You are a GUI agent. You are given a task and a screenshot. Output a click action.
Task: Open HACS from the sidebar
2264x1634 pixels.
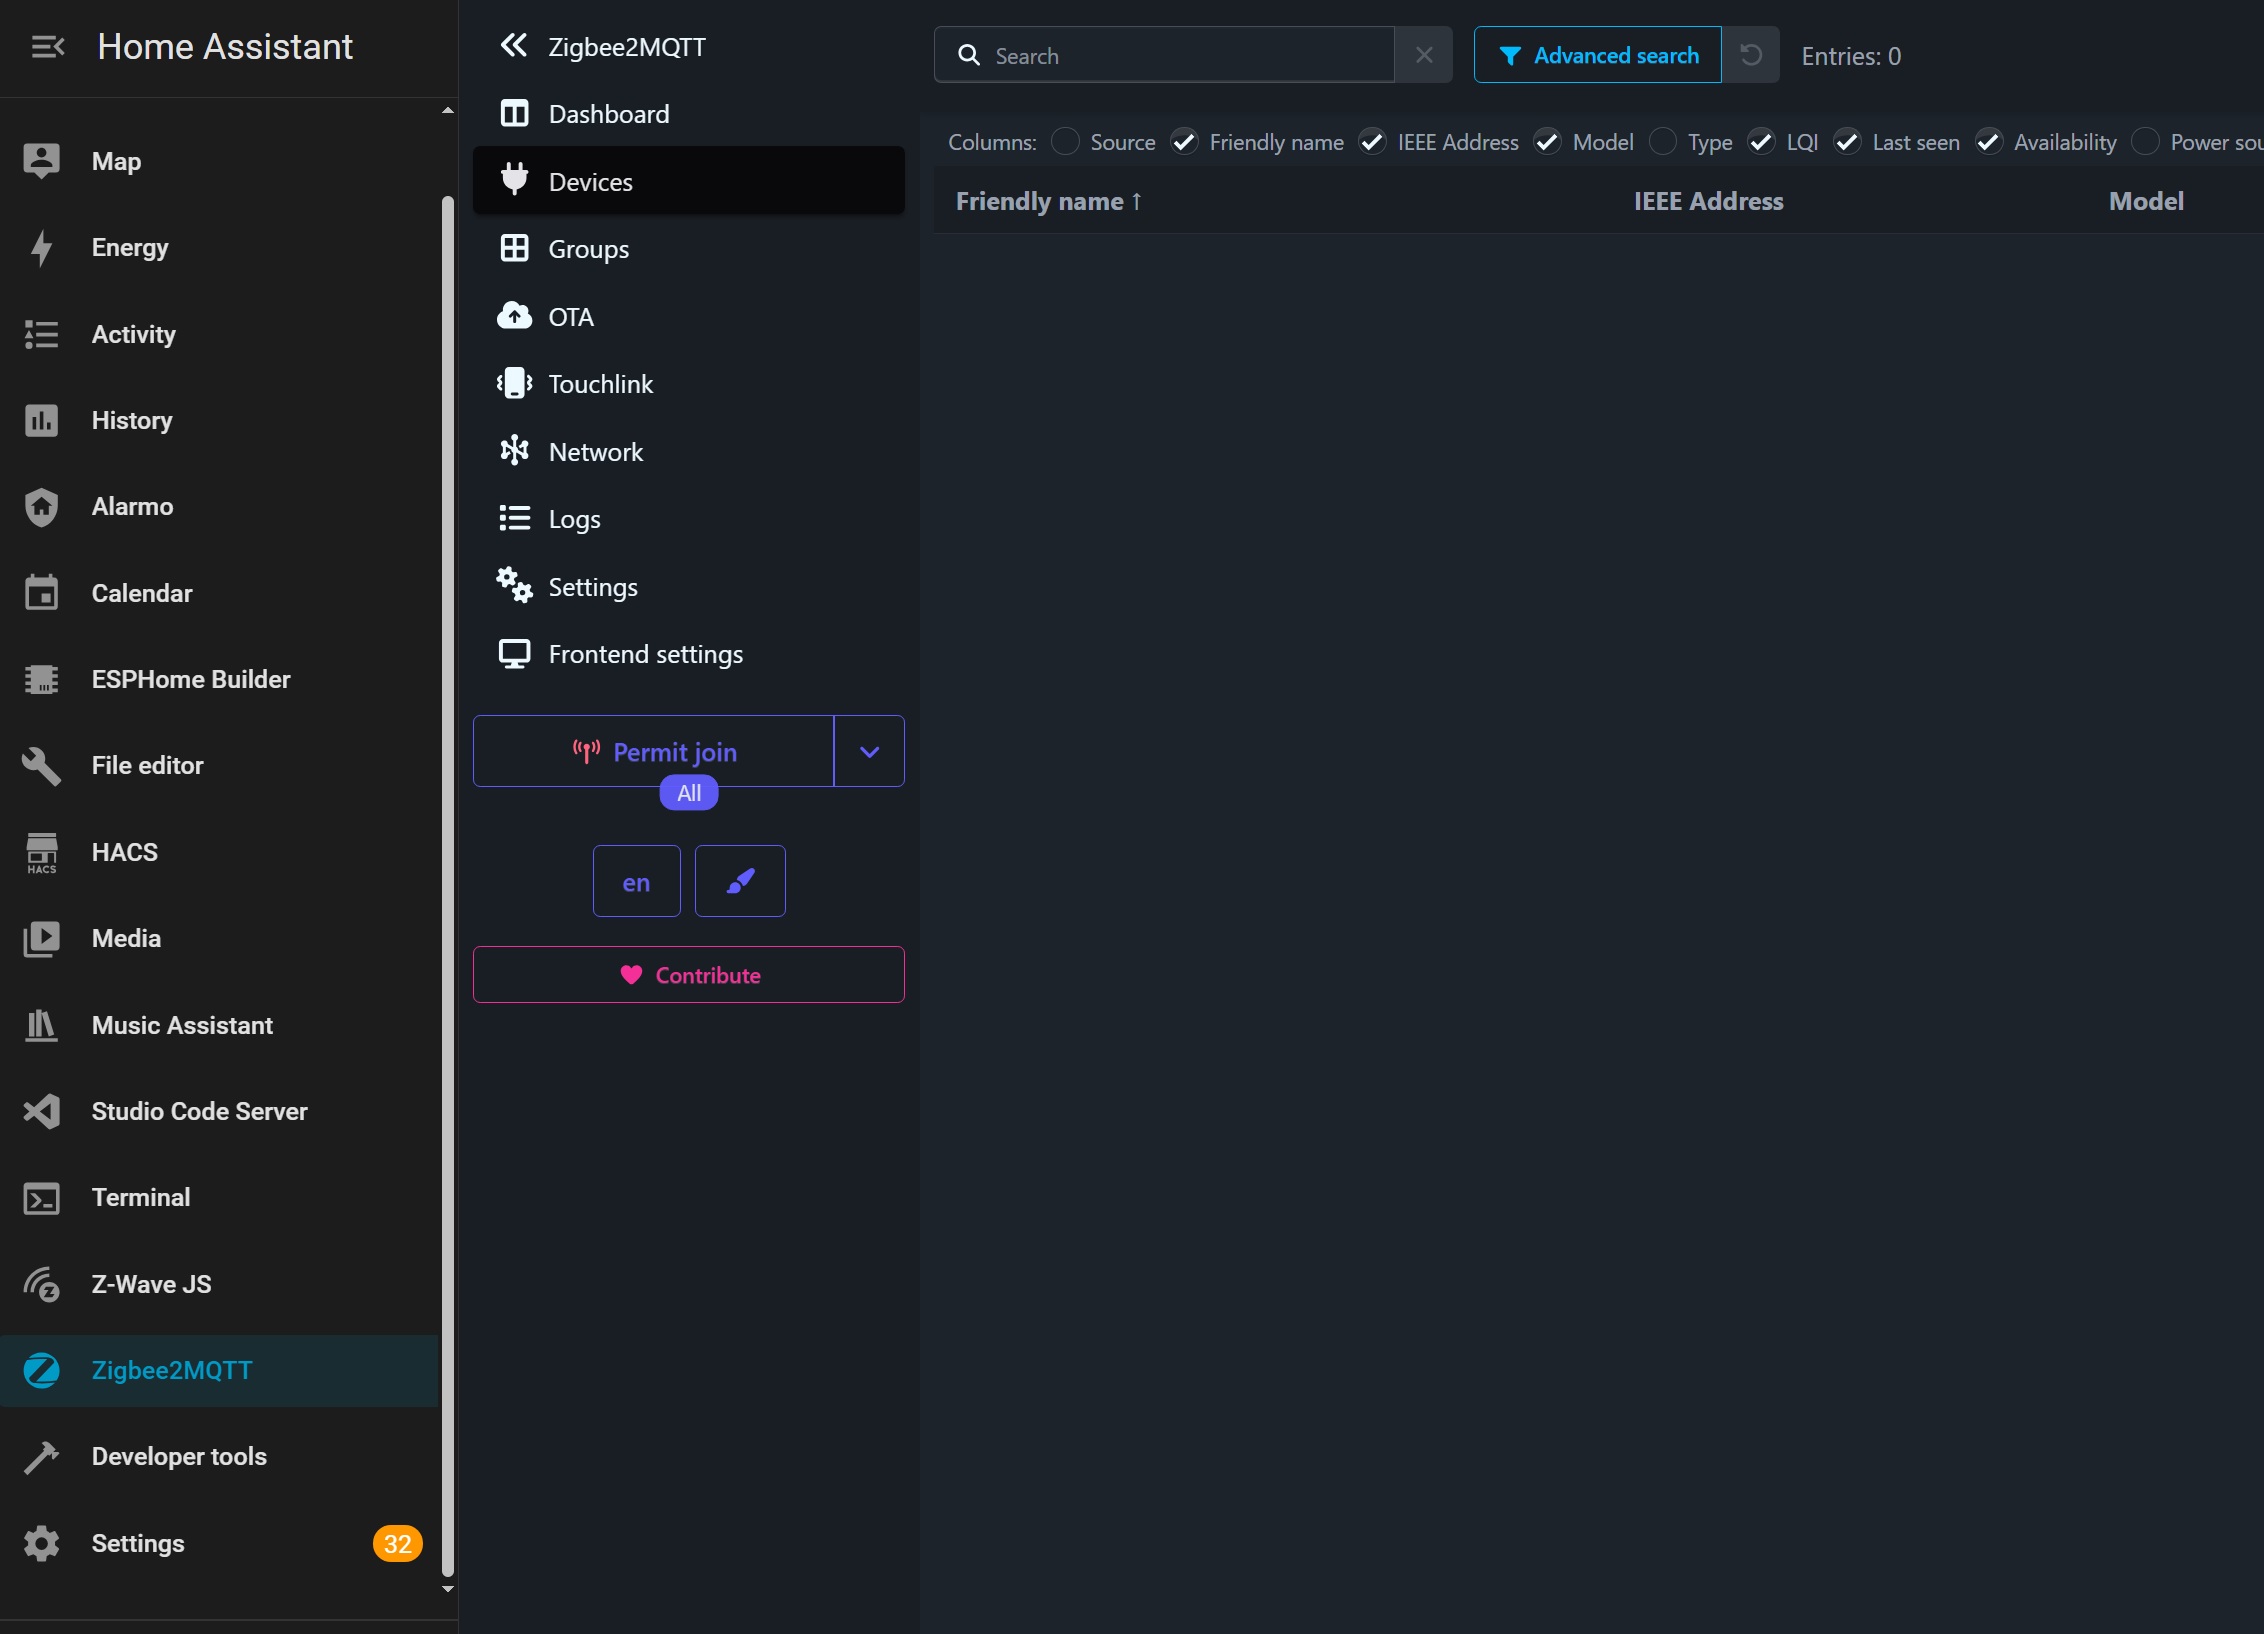click(124, 852)
